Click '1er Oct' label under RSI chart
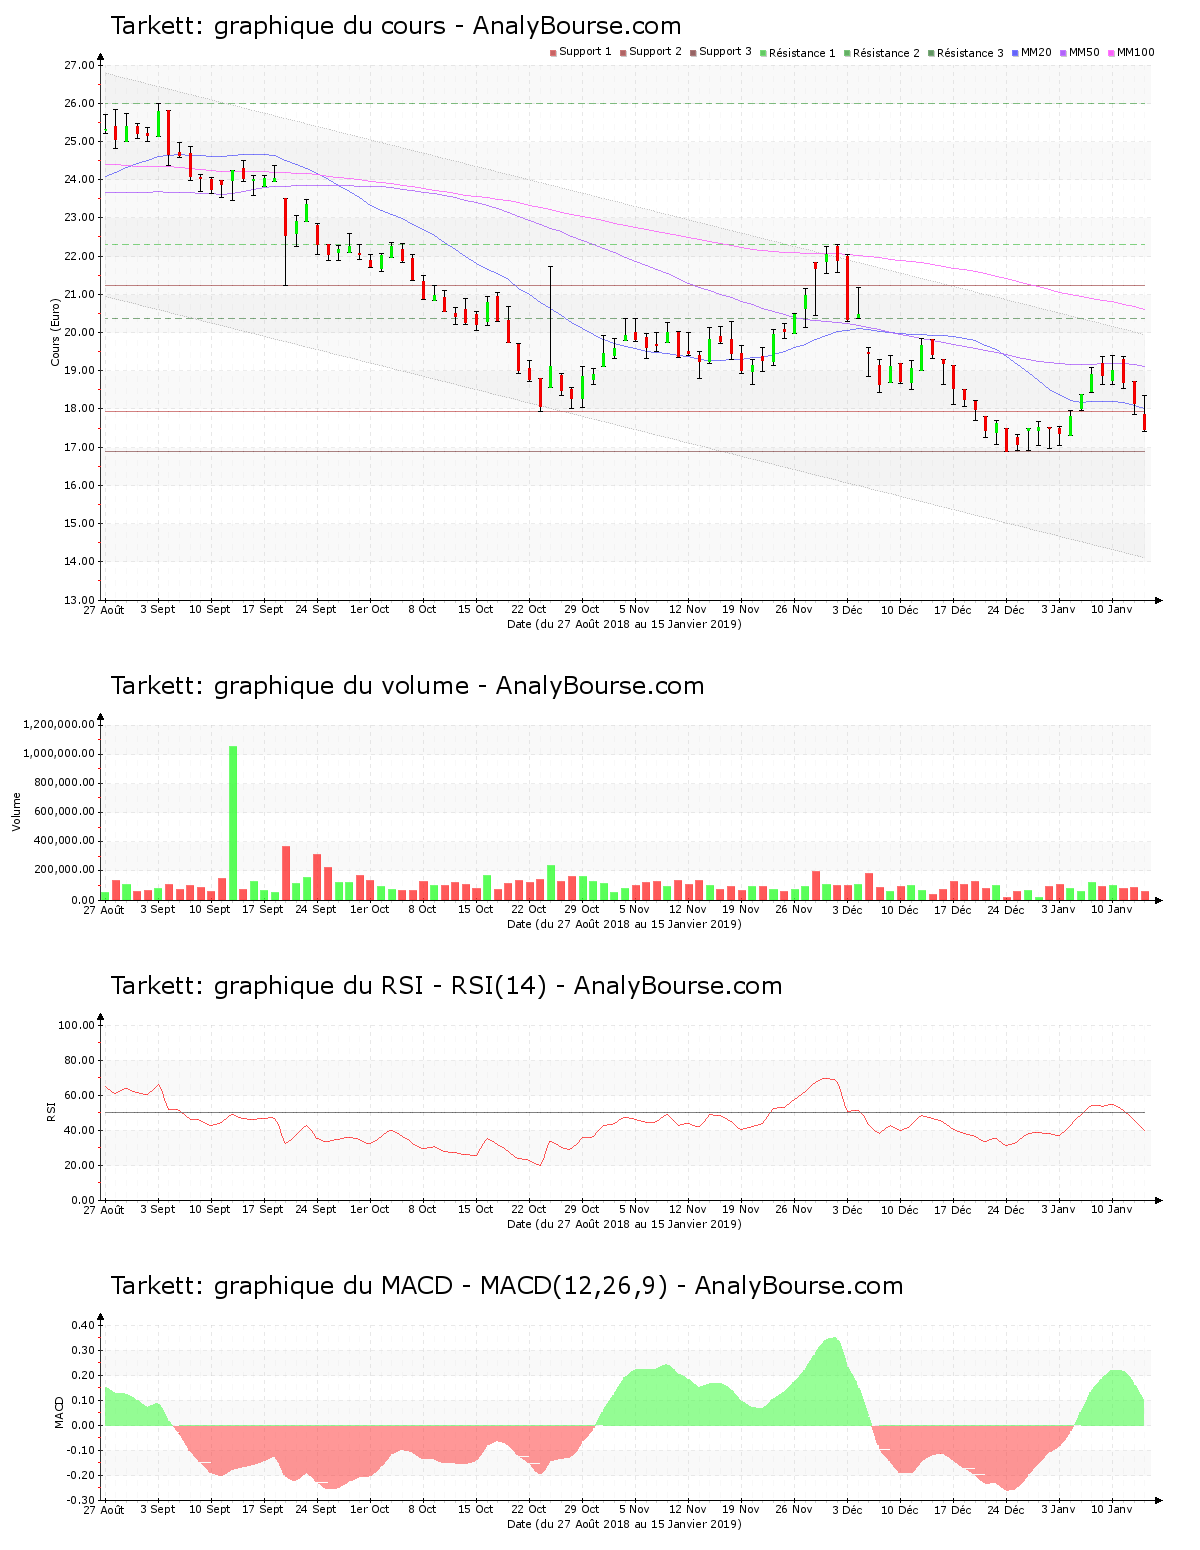Screen dimensions: 1200x1550 pyautogui.click(x=370, y=1209)
